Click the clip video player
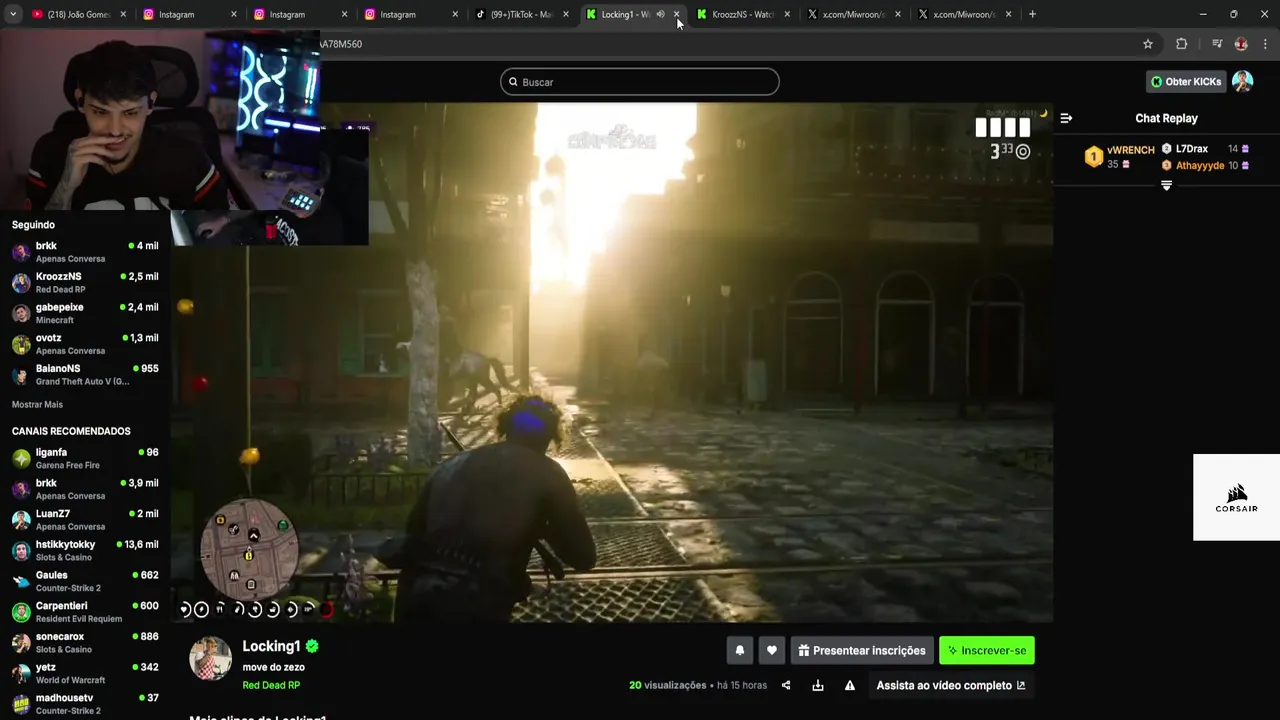The image size is (1280, 720). click(611, 362)
